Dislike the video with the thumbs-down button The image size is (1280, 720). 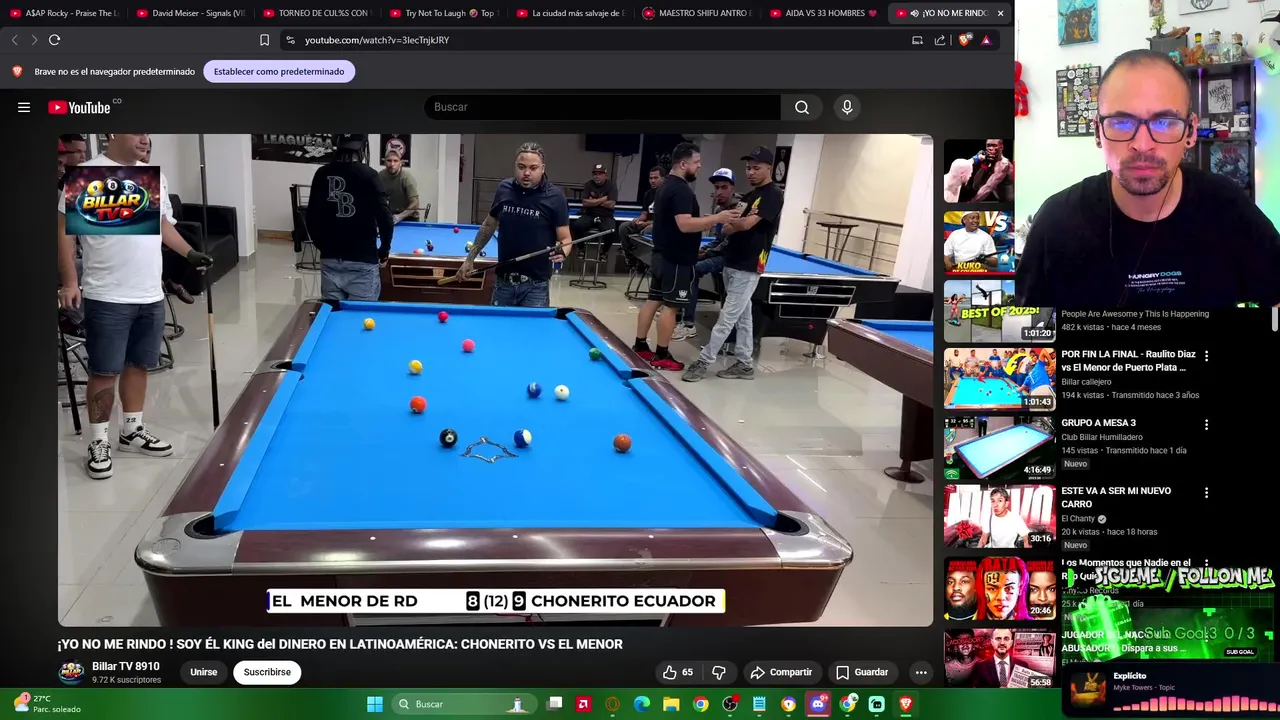tap(718, 672)
